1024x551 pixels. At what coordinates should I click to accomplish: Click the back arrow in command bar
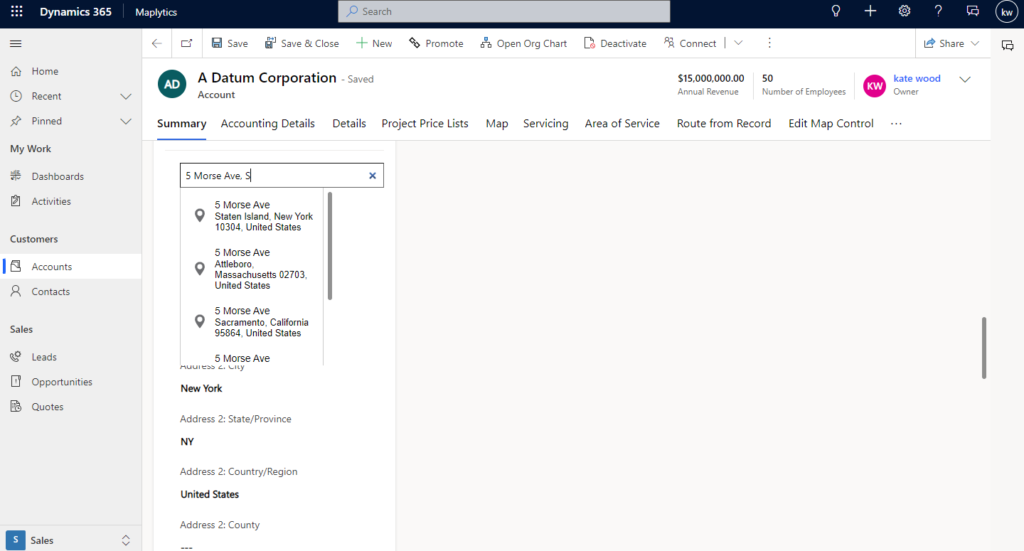156,43
